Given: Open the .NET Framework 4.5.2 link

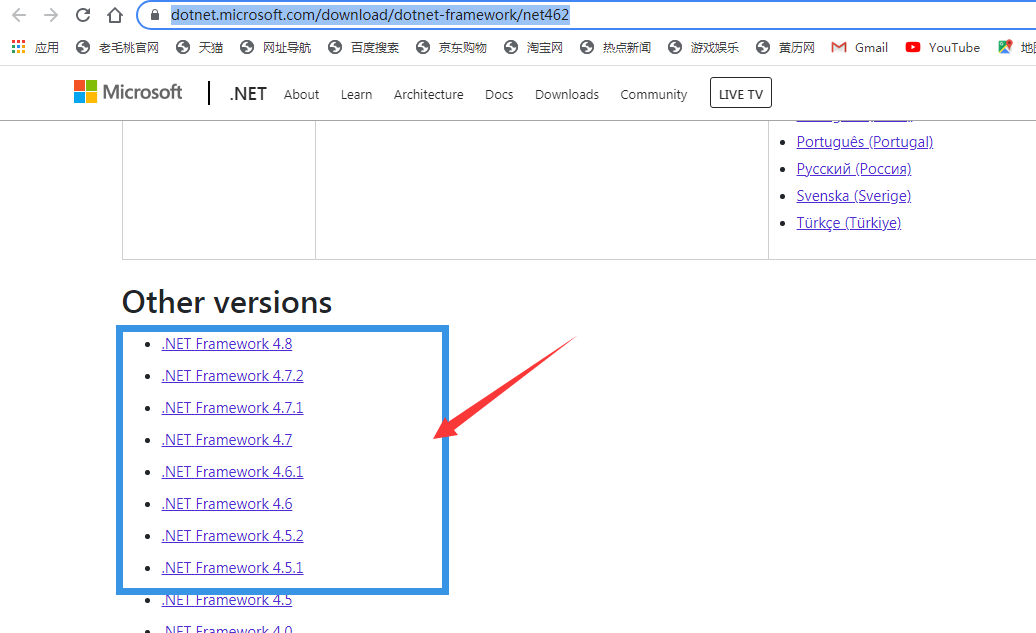Looking at the screenshot, I should tap(233, 536).
